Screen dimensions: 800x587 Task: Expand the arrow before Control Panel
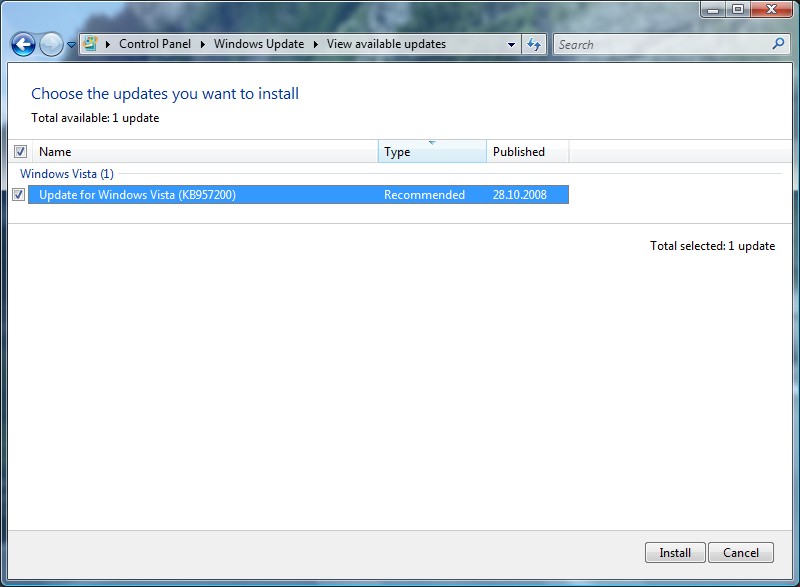tap(108, 44)
